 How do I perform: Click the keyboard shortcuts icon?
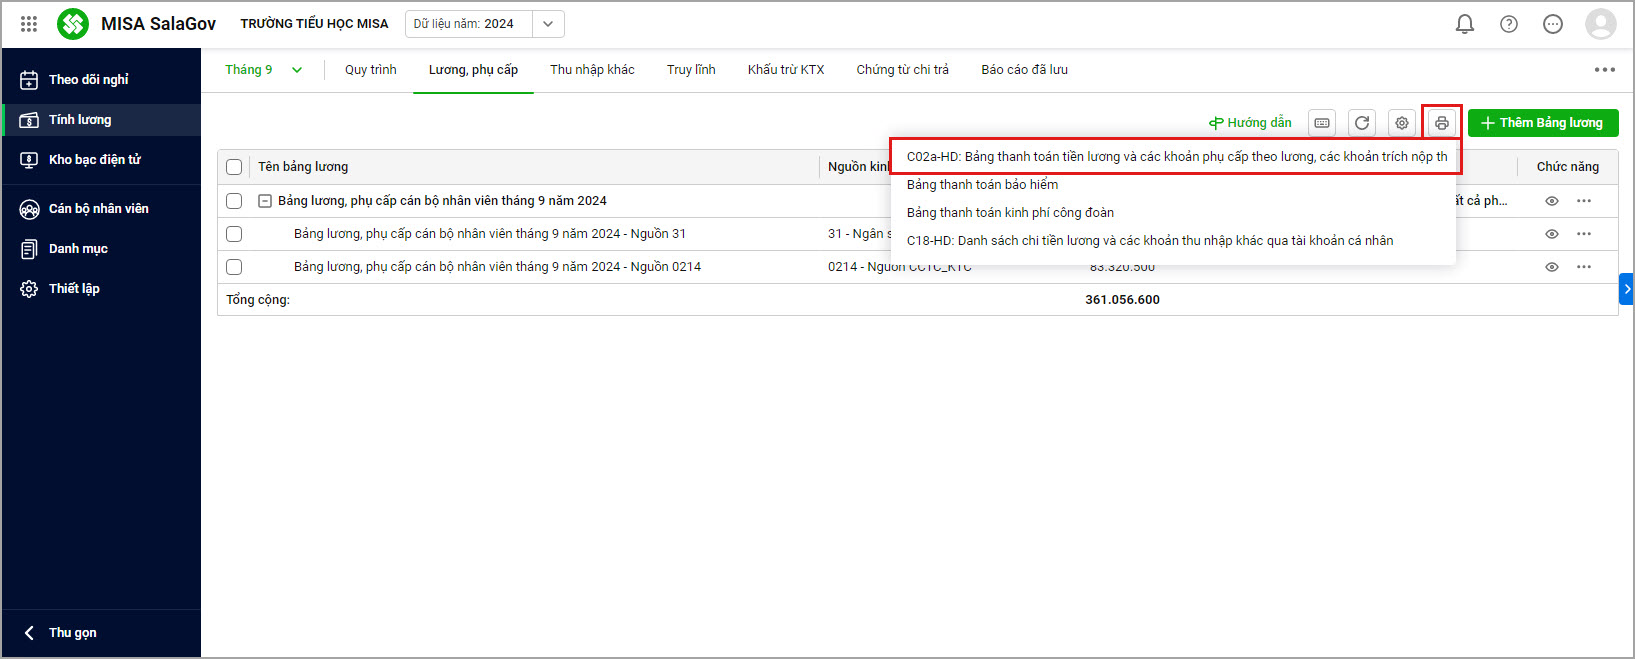coord(1322,123)
